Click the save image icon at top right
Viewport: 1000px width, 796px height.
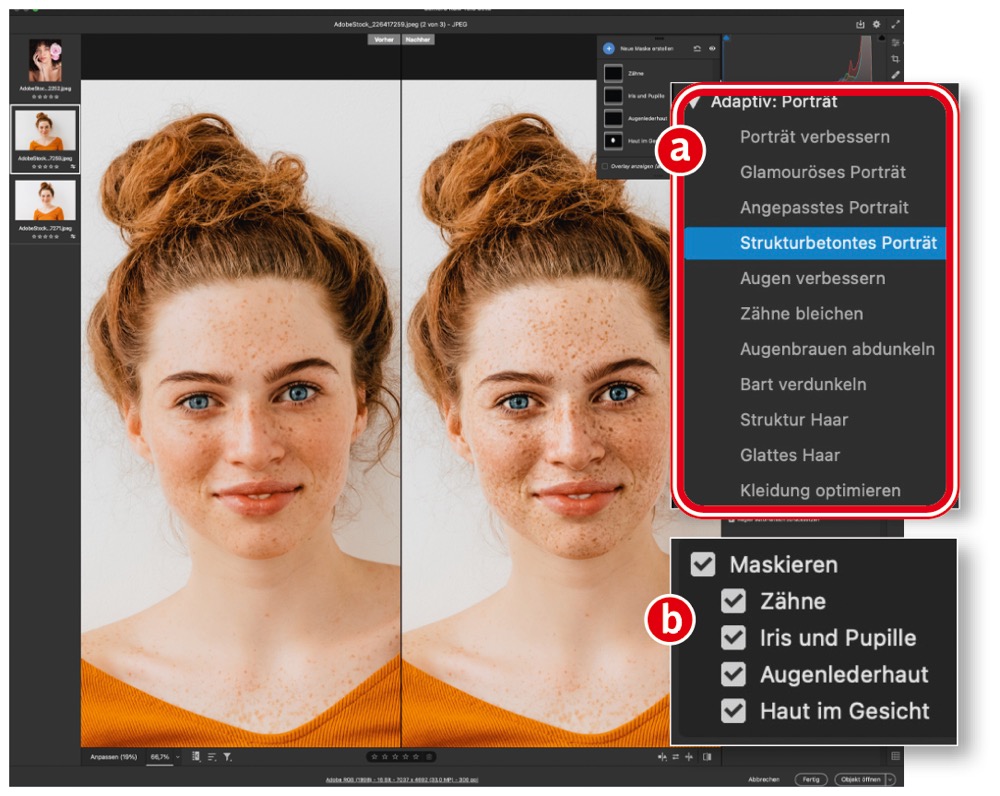point(860,24)
